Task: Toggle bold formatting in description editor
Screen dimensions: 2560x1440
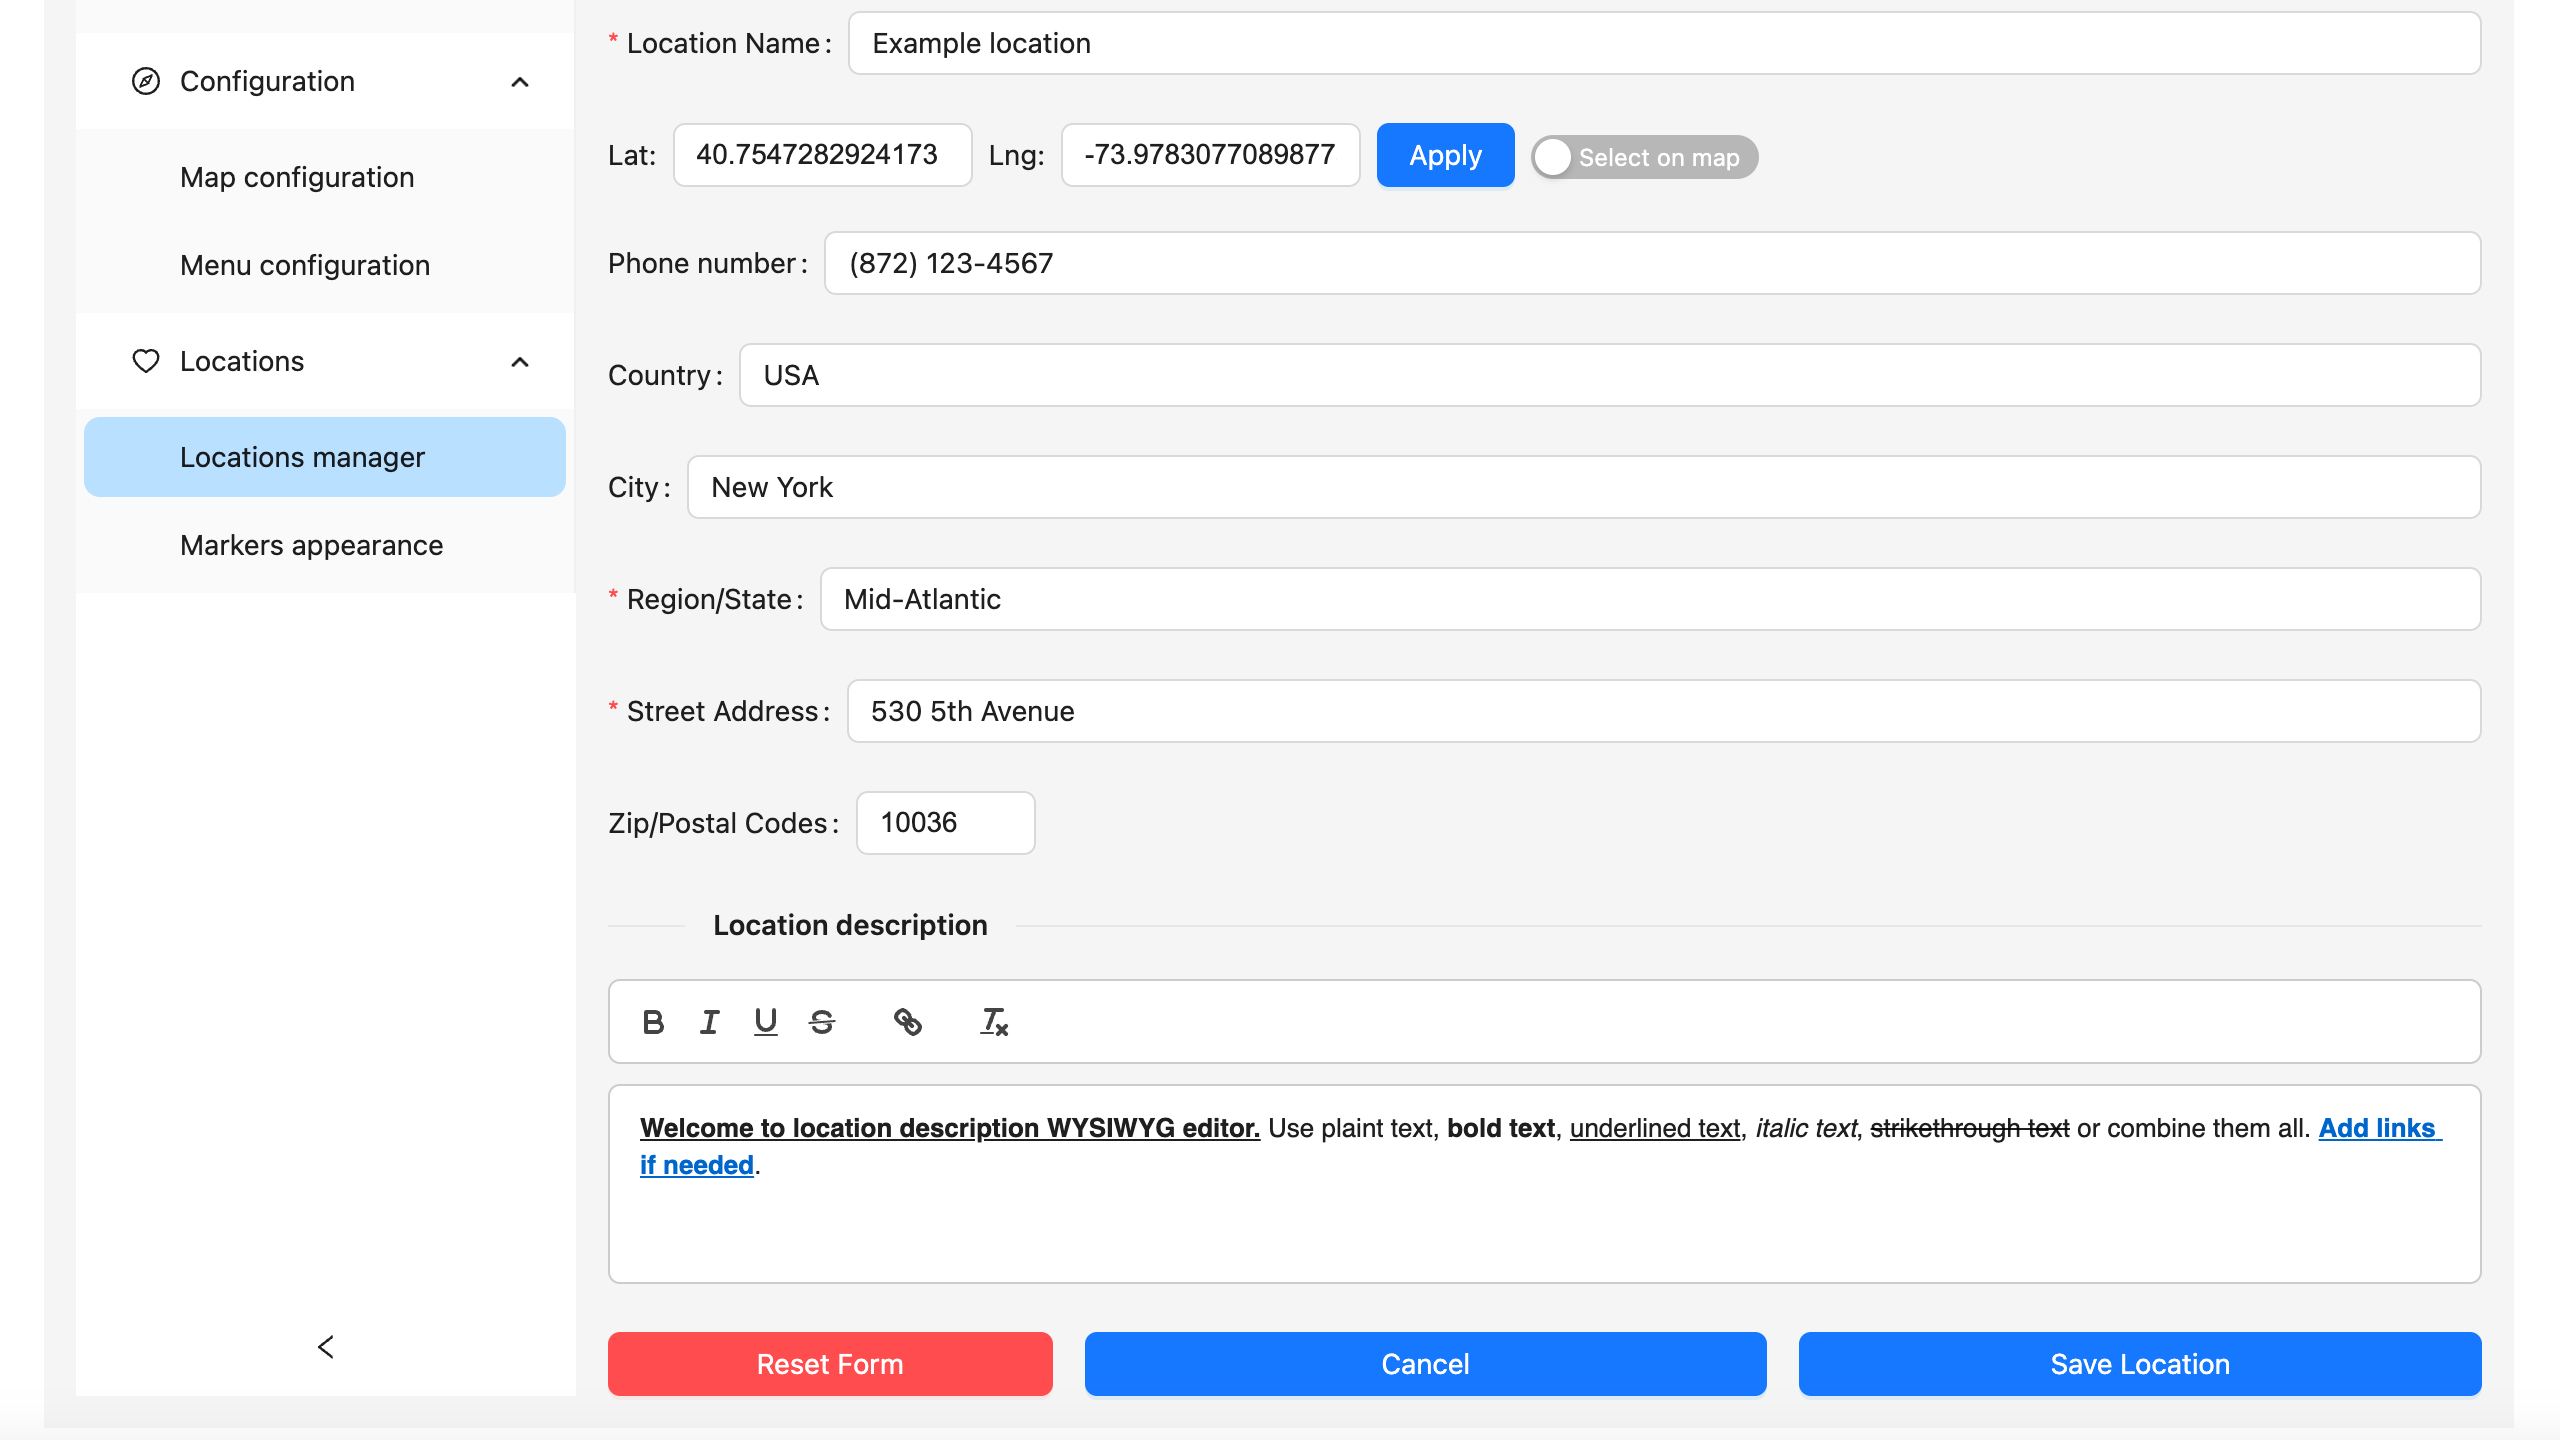Action: coord(653,1022)
